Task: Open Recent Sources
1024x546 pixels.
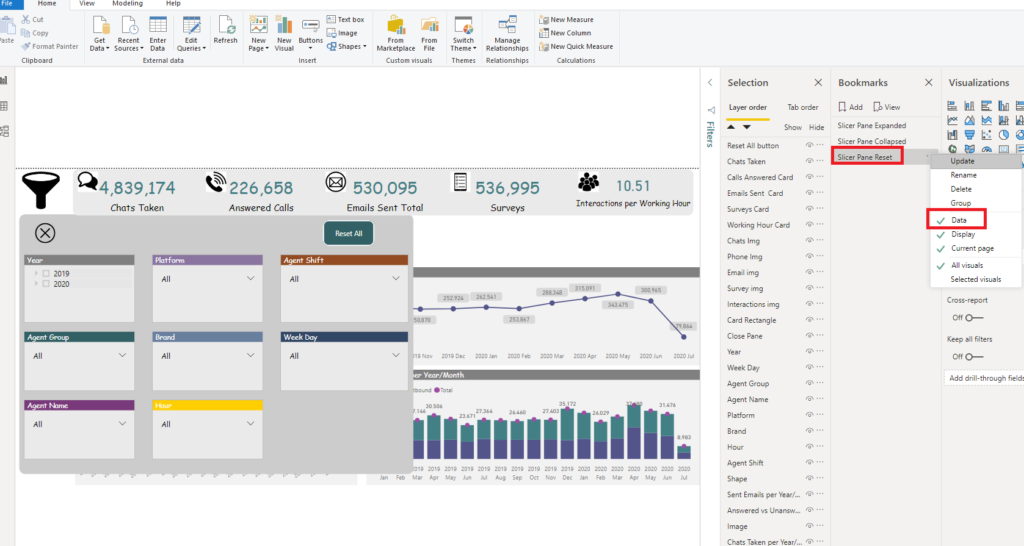Action: [129, 34]
